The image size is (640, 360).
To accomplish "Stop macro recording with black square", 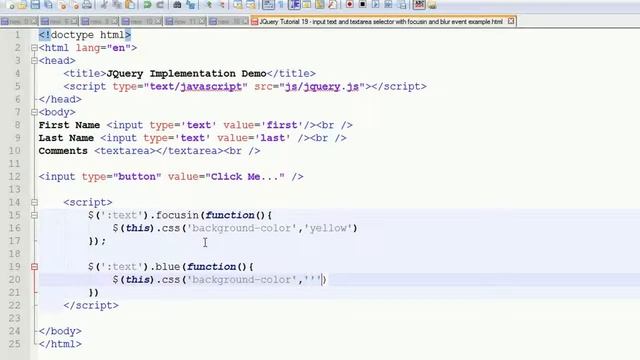I will pos(363,5).
